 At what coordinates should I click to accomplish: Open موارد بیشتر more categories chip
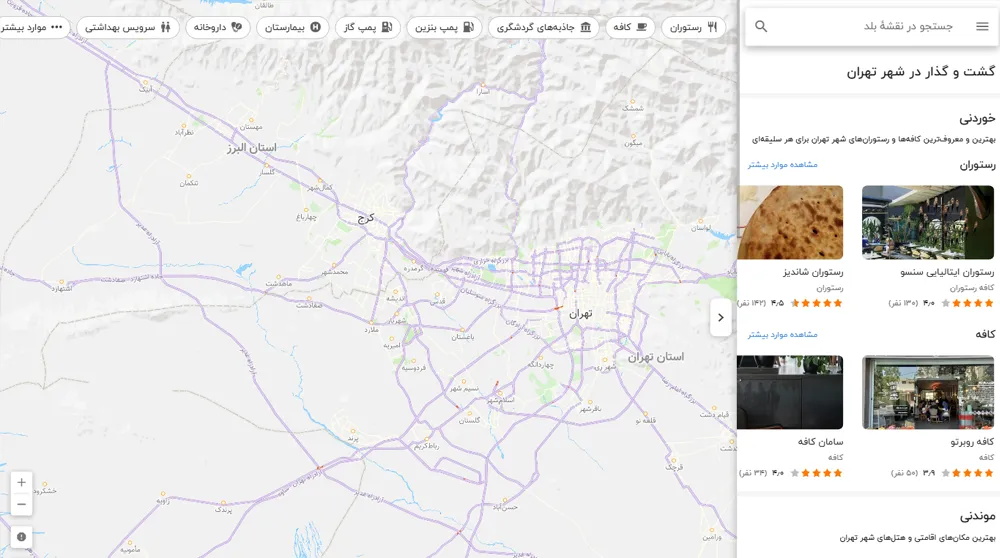(x=32, y=27)
